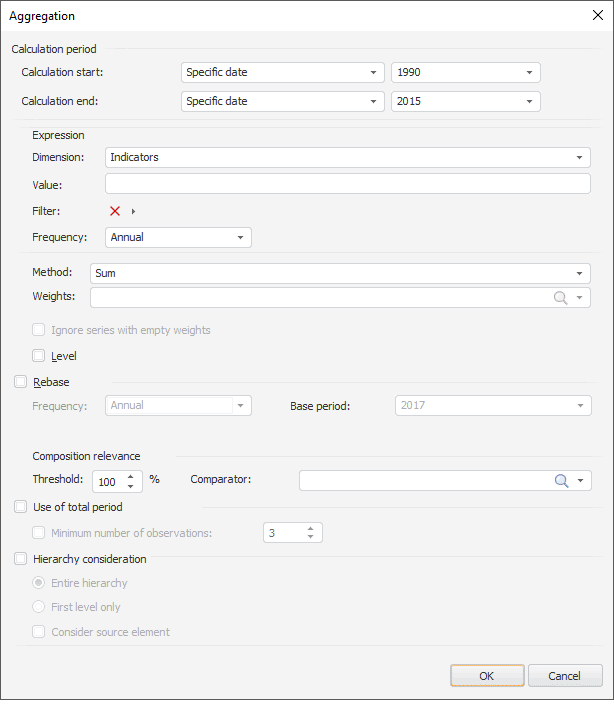This screenshot has width=614, height=710.
Task: Click the search icon in Weights field
Action: tap(561, 298)
